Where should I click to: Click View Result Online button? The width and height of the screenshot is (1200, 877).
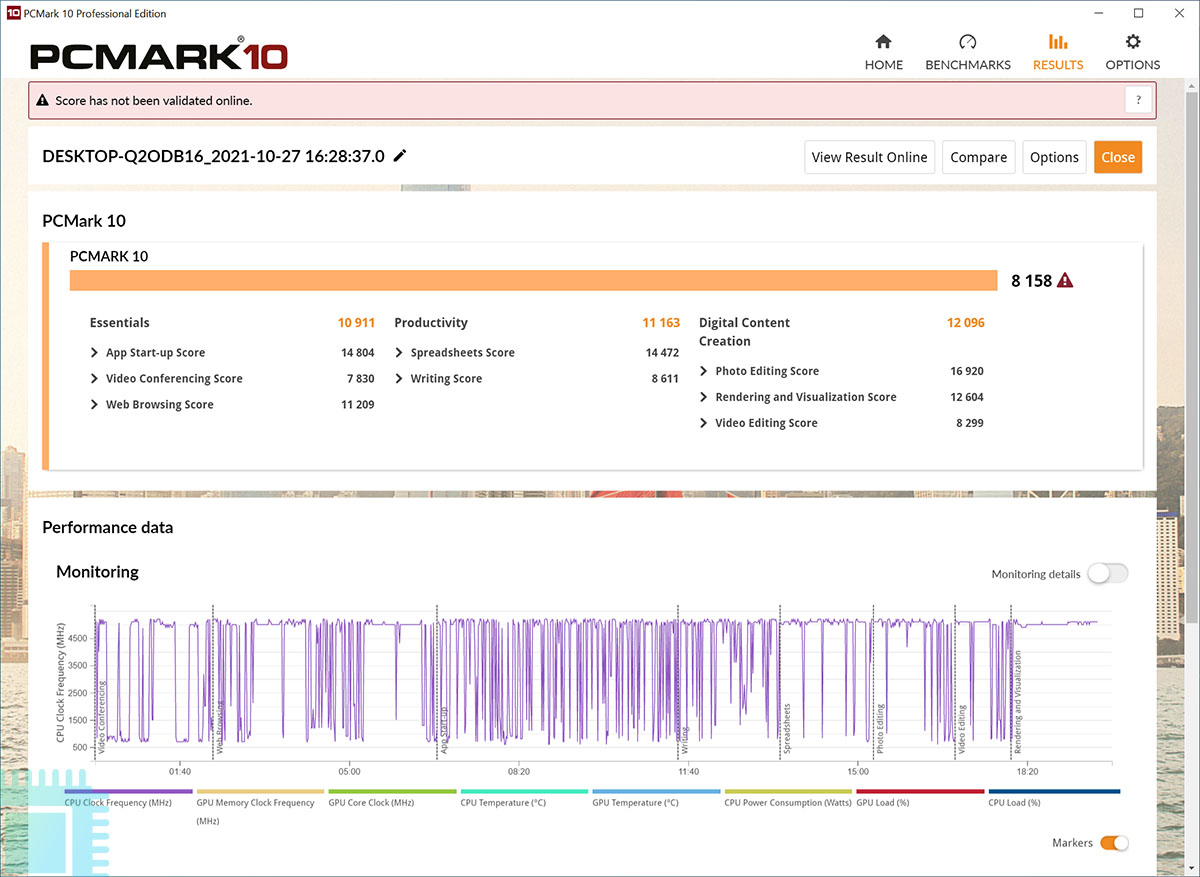coord(869,157)
